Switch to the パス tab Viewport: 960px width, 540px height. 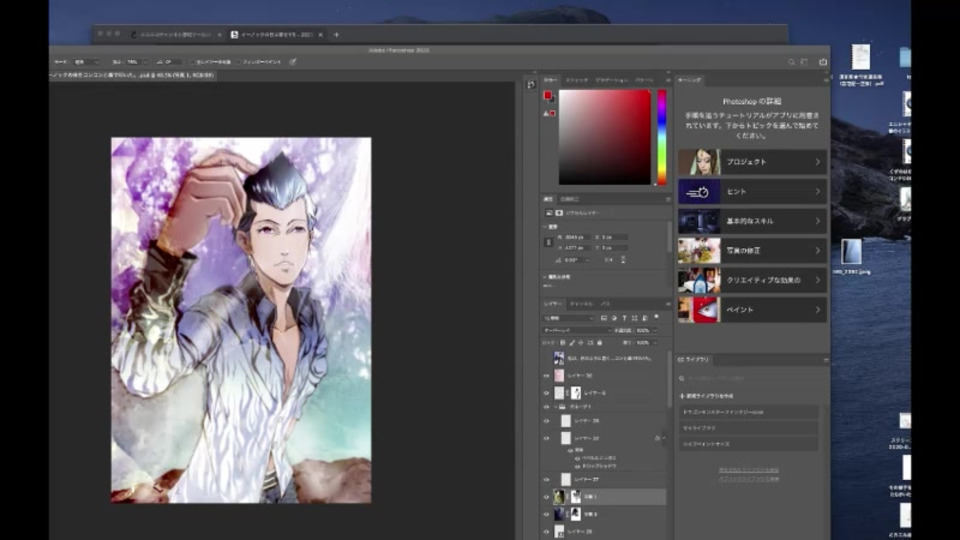click(x=605, y=304)
